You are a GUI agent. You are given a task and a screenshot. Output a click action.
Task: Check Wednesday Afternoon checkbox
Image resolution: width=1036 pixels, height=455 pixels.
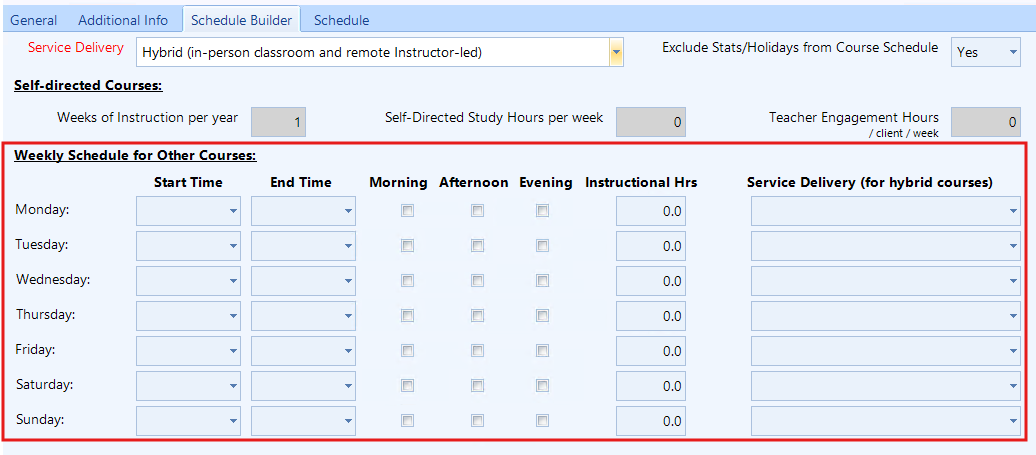coord(477,281)
